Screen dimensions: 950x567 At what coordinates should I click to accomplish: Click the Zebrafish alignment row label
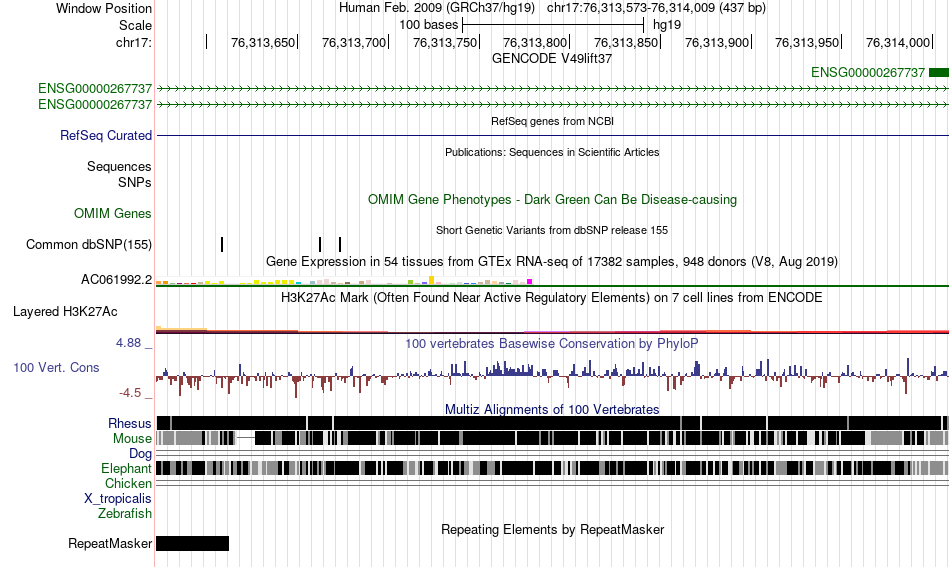pyautogui.click(x=125, y=513)
